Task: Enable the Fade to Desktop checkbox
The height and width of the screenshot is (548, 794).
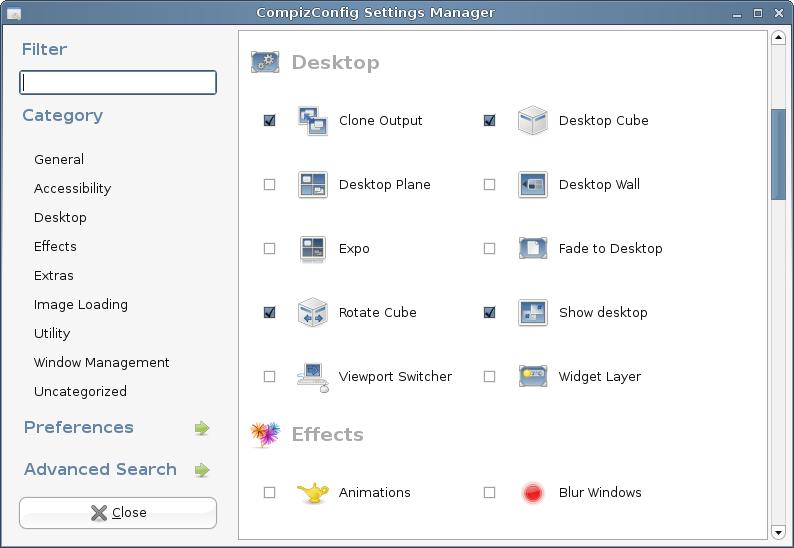Action: 489,249
